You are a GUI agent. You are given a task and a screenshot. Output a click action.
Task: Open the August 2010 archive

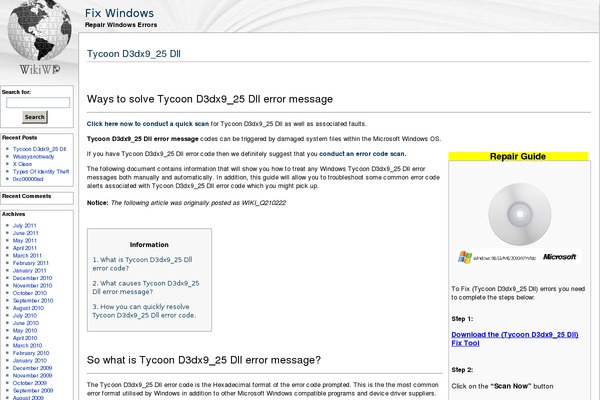[x=28, y=308]
